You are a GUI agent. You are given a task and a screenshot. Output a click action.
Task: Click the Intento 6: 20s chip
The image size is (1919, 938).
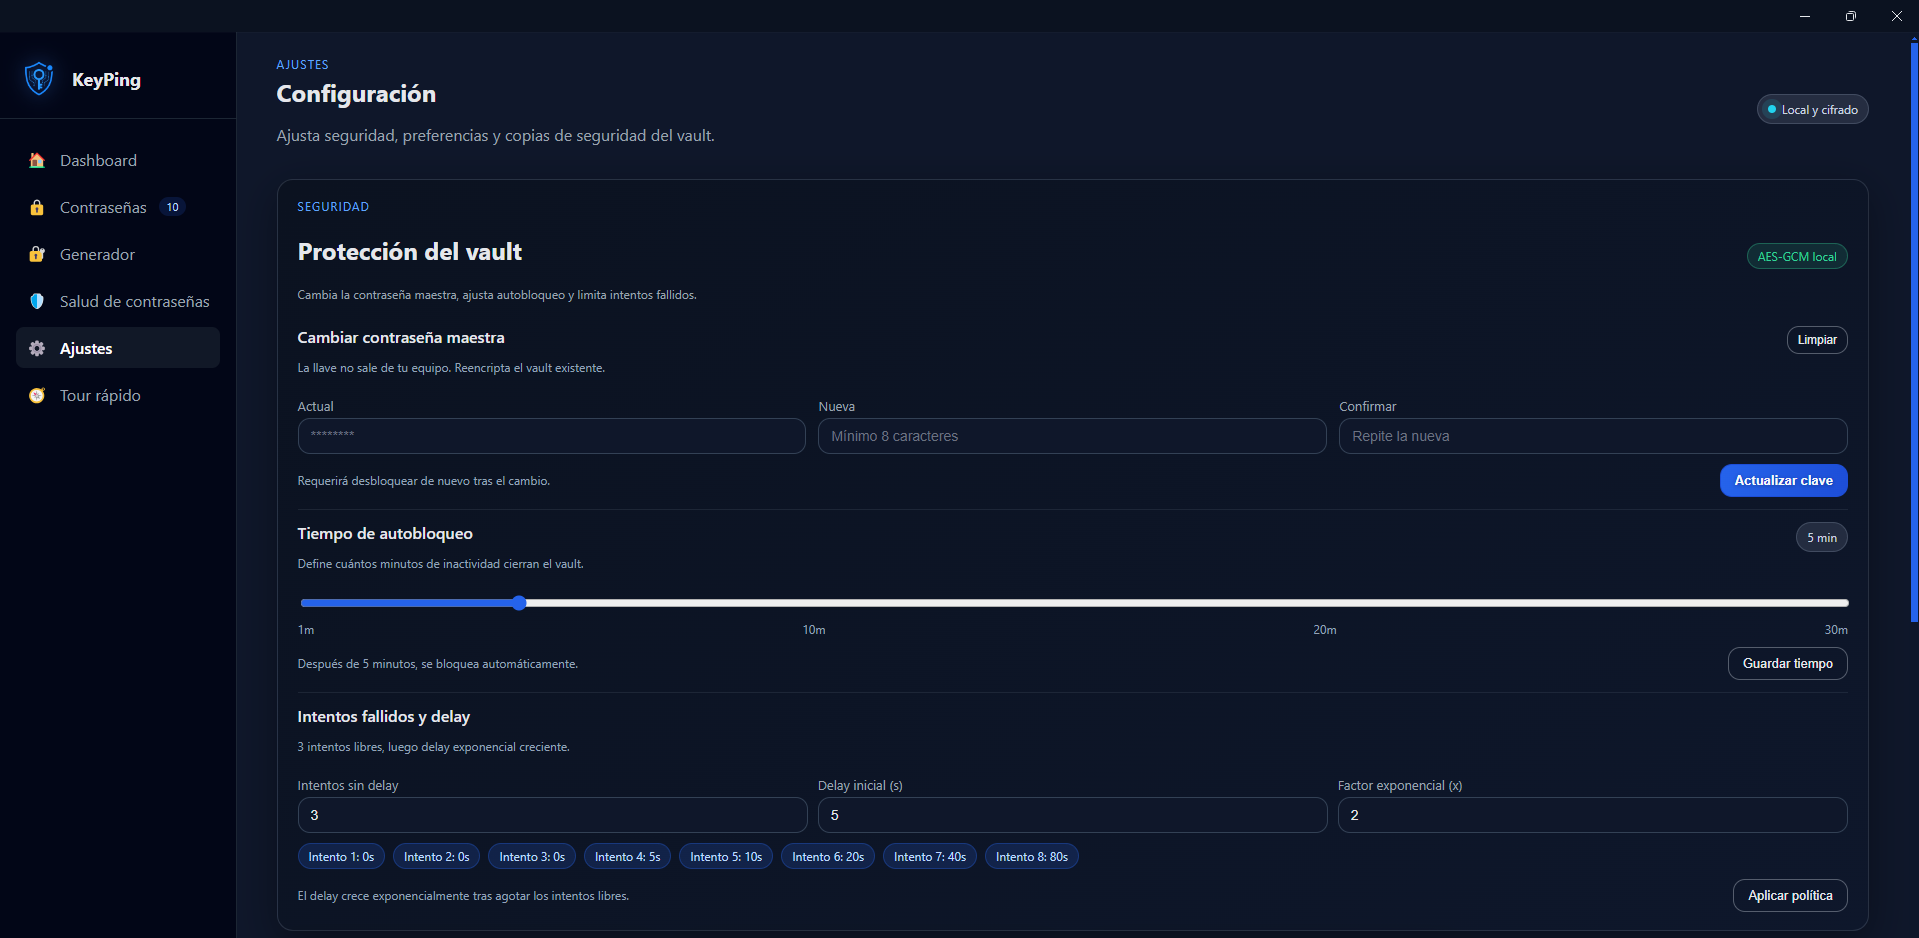tap(828, 857)
